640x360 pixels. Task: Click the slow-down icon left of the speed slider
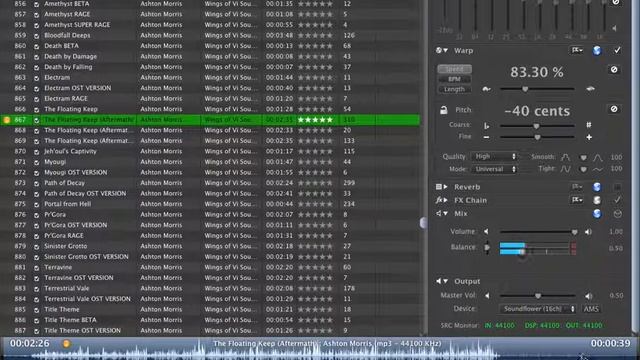coord(487,89)
